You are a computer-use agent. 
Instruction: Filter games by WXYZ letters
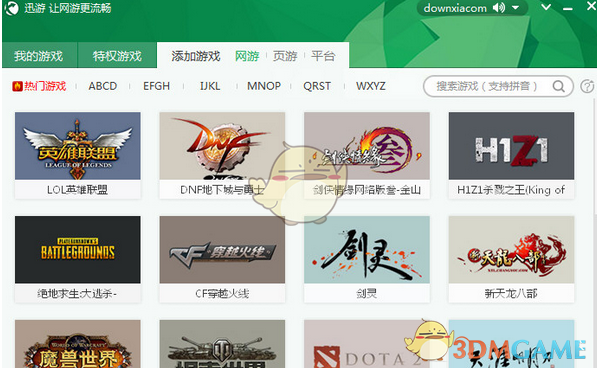371,86
